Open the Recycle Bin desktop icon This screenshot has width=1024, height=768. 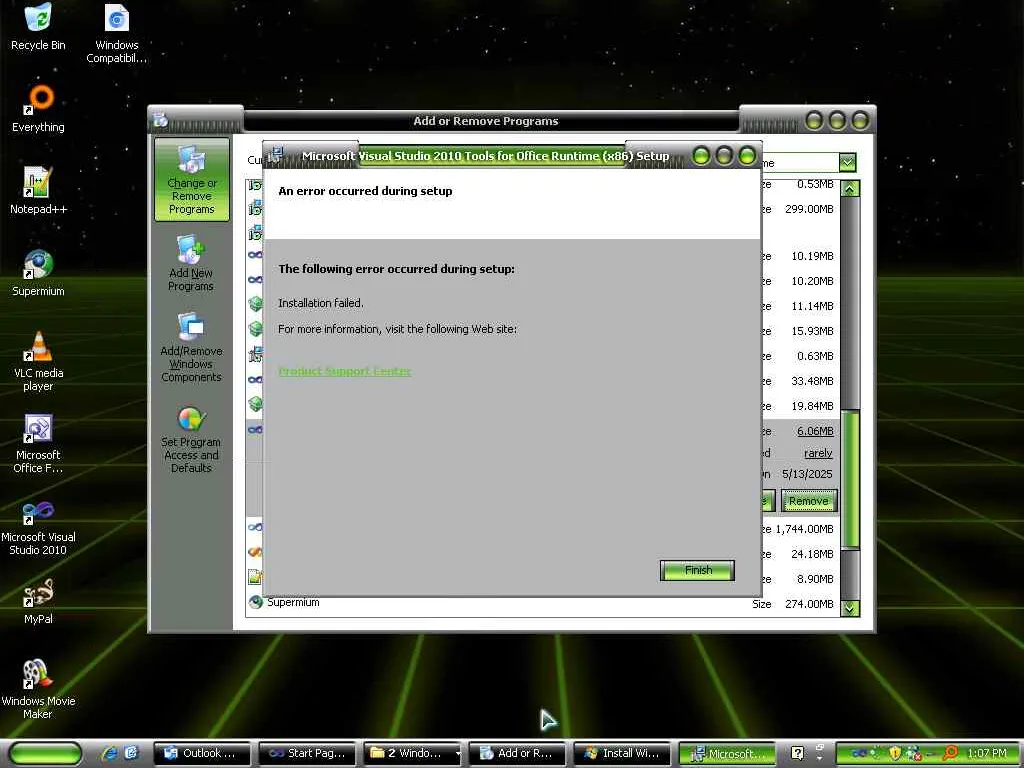pos(39,27)
